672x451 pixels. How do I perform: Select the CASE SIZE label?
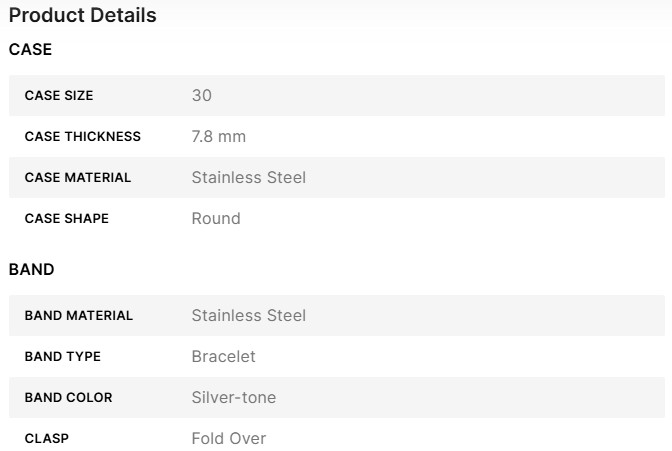point(59,96)
